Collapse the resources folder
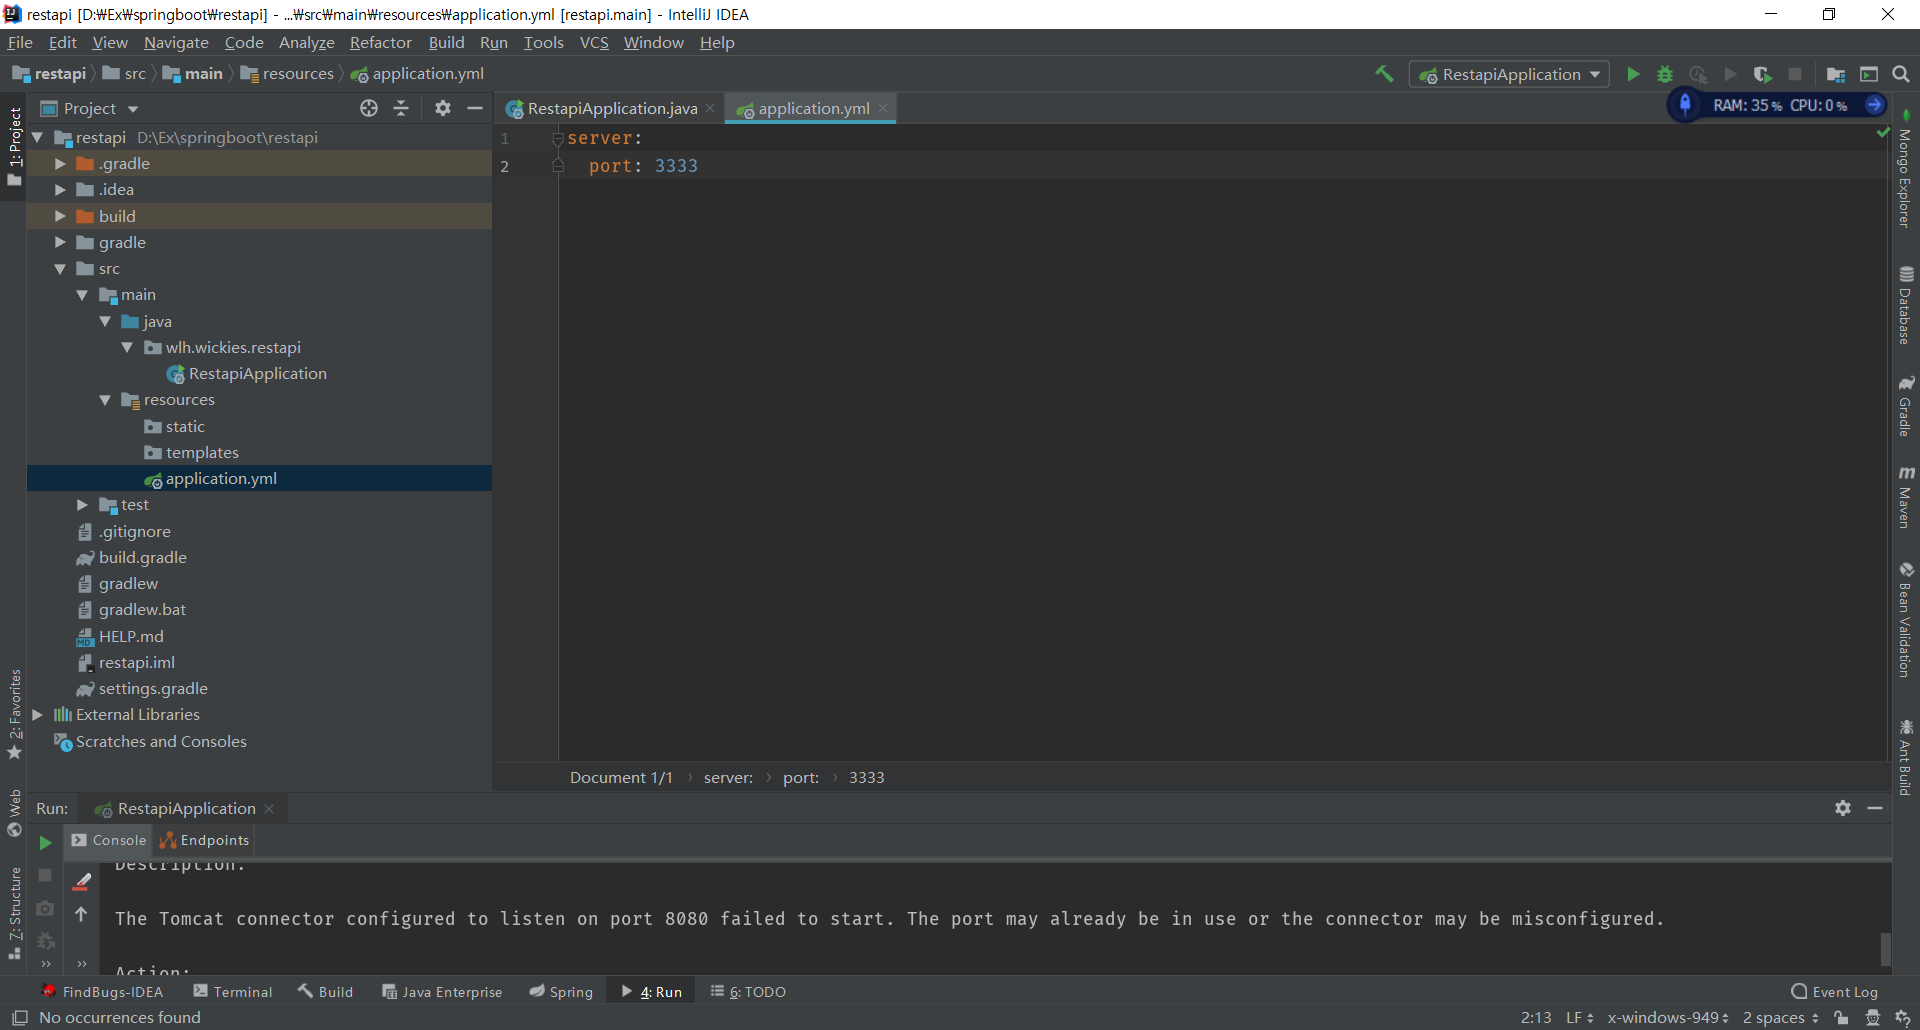This screenshot has width=1920, height=1030. point(105,400)
